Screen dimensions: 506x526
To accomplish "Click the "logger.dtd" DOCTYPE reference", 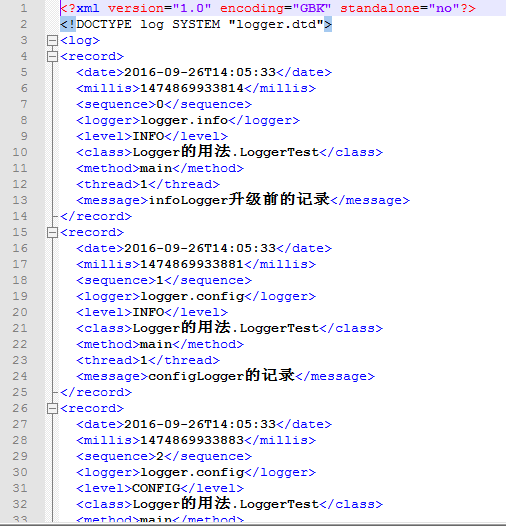I will pyautogui.click(x=276, y=24).
